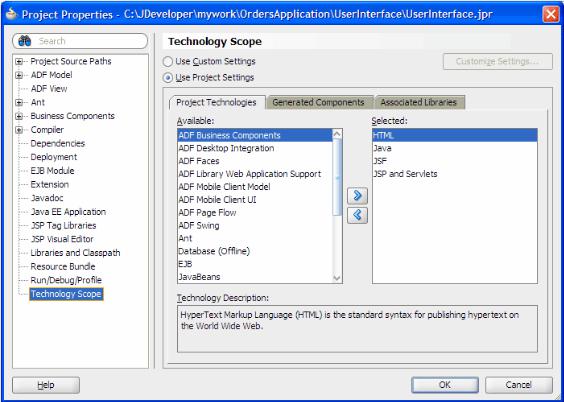Viewport: 564px width, 402px height.
Task: Select Deployment in the tree
Action: (54, 157)
